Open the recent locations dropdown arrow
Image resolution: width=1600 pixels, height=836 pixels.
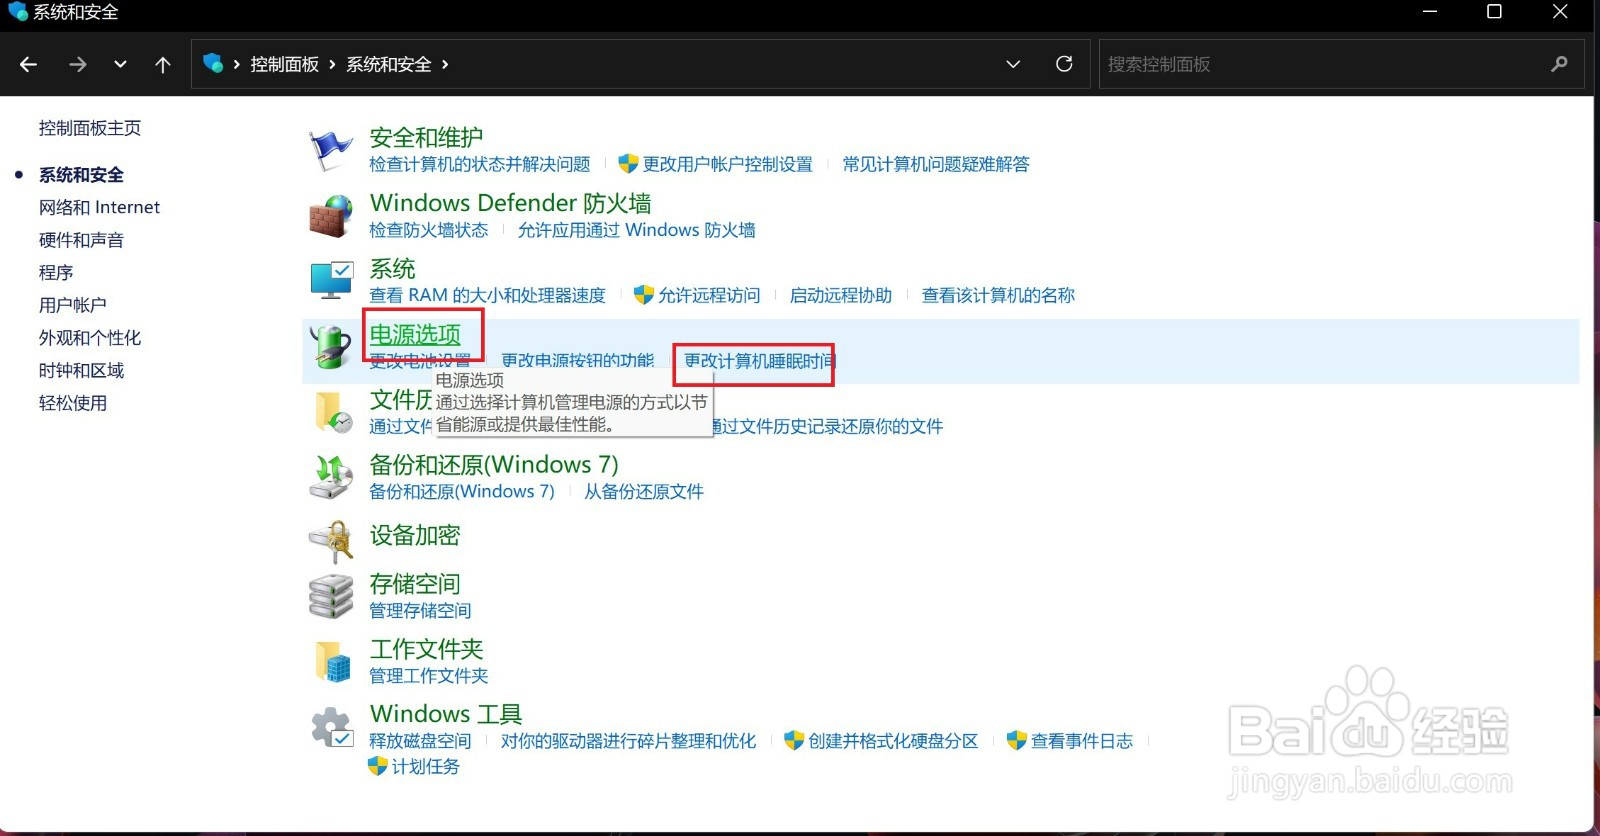pyautogui.click(x=120, y=64)
